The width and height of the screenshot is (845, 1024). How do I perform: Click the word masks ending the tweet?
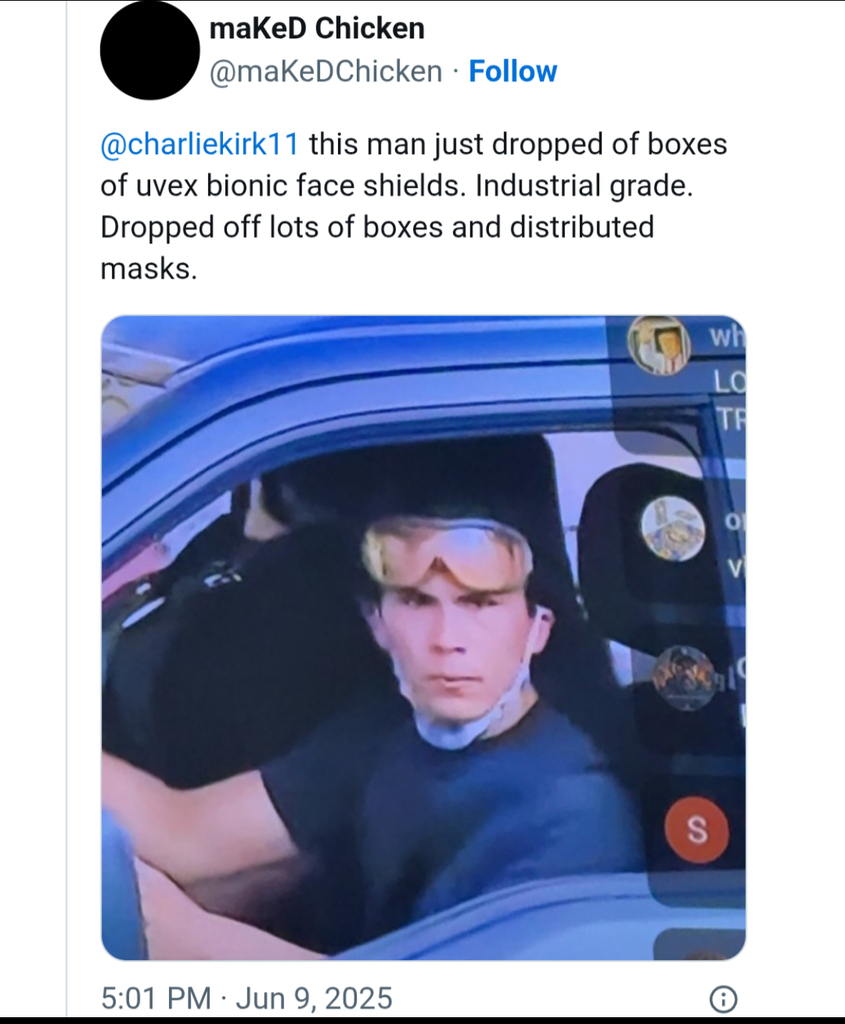148,269
